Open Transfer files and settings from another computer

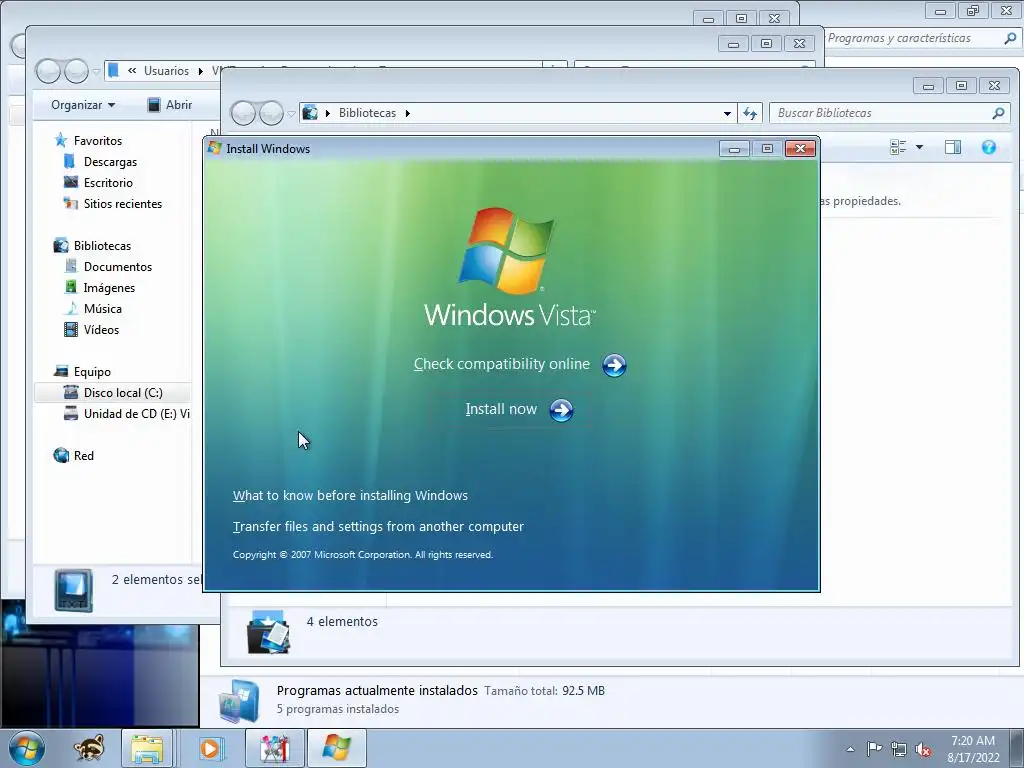tap(378, 526)
